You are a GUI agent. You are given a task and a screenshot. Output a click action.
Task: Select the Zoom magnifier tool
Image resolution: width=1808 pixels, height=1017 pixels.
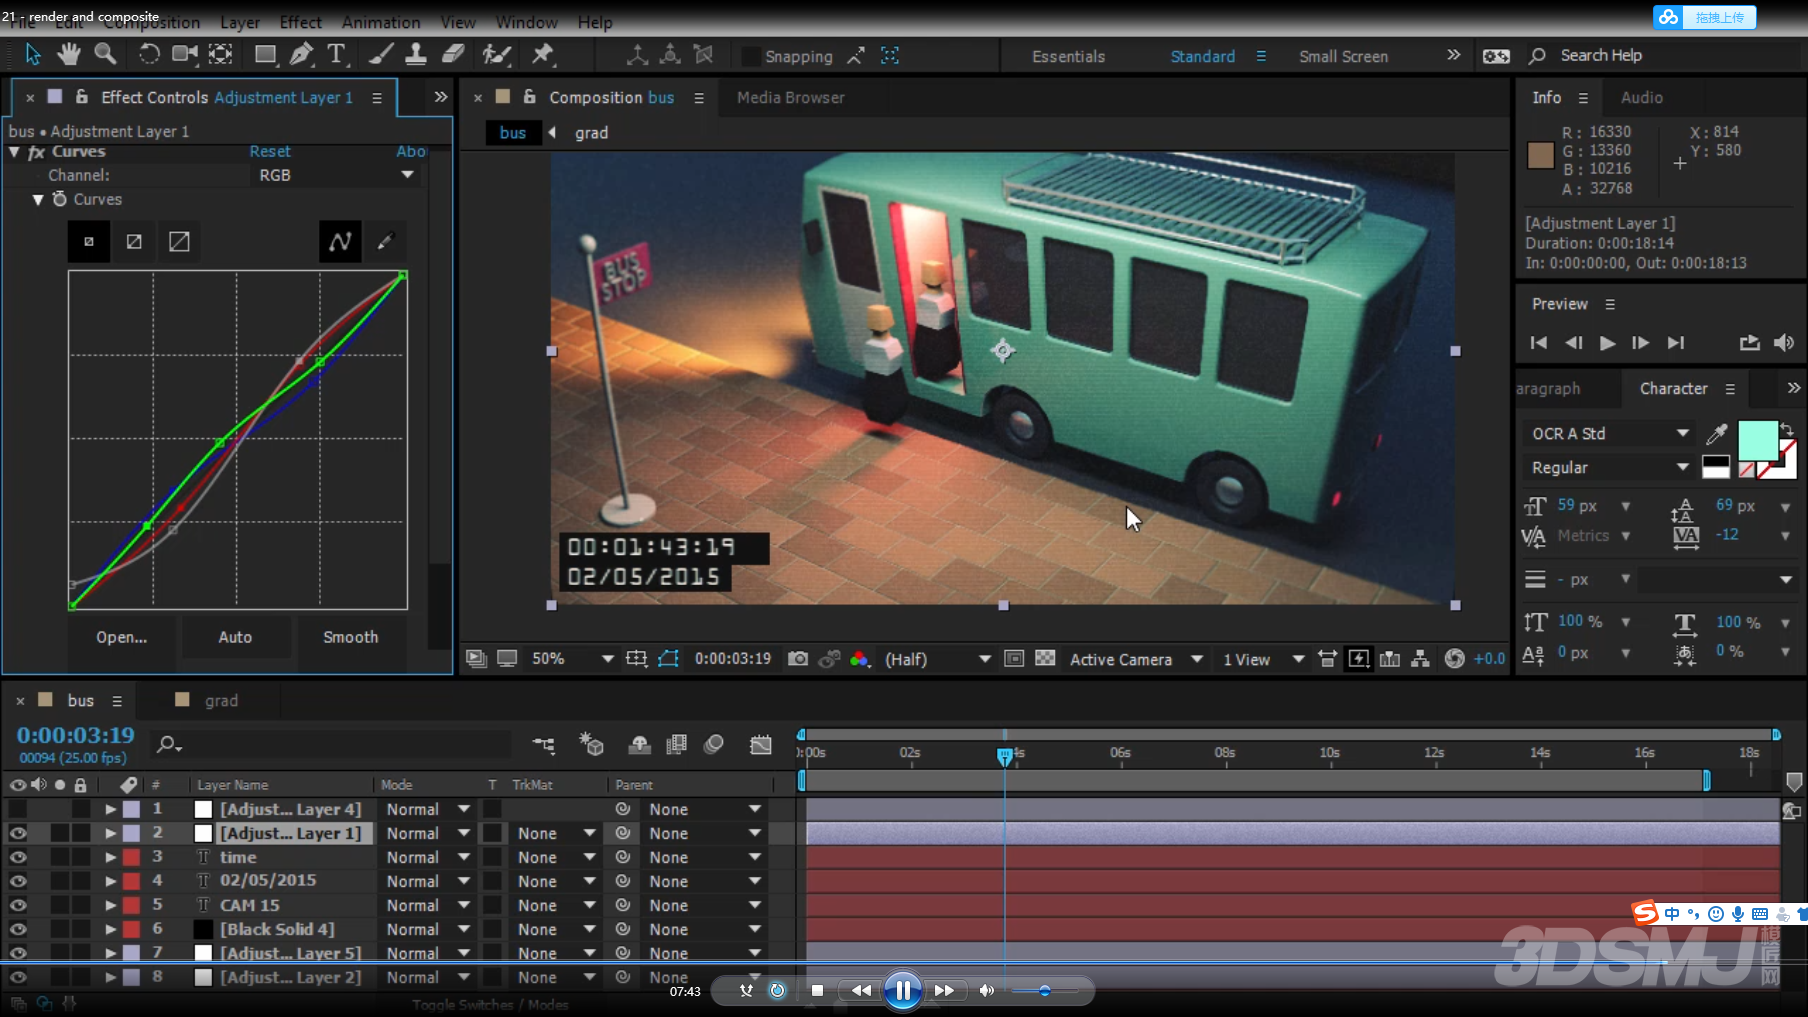tap(105, 54)
